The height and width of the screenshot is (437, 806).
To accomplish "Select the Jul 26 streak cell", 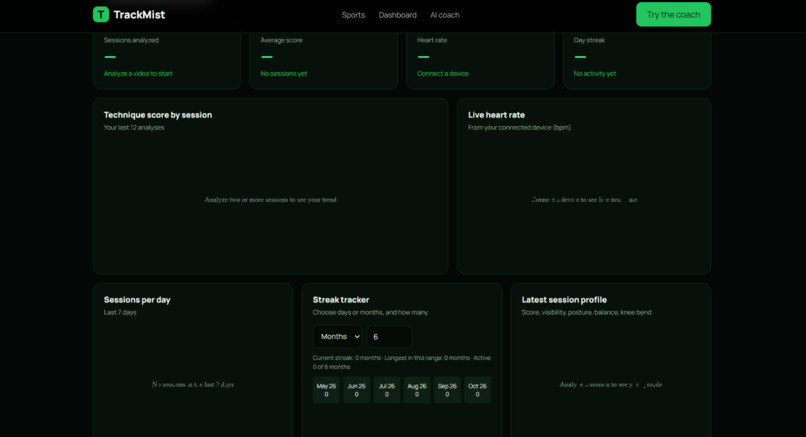I will 387,390.
